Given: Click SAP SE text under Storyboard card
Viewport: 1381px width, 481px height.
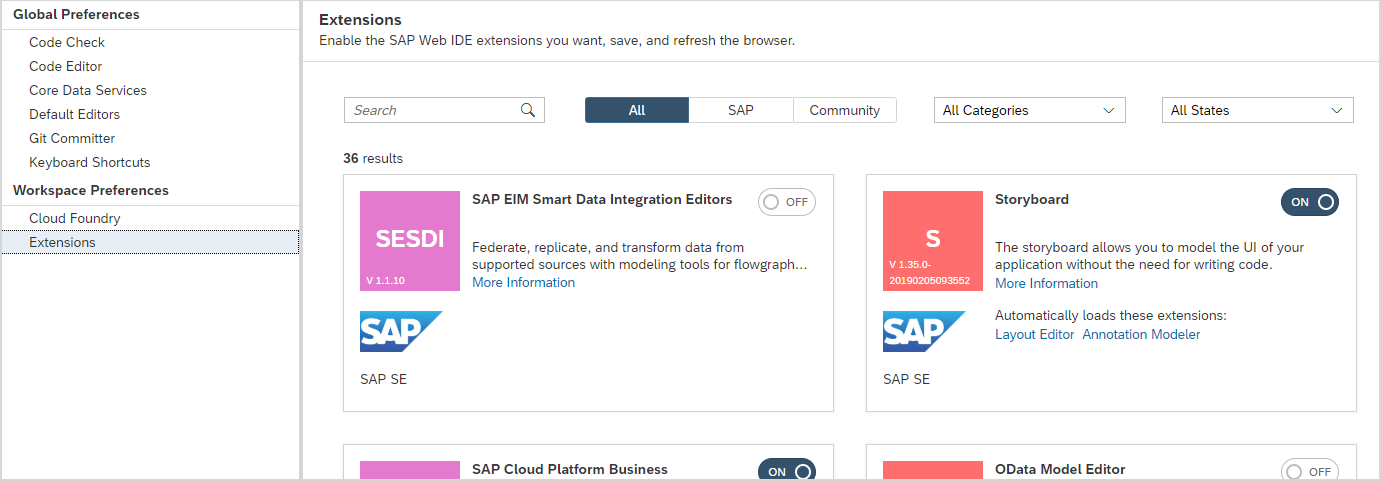Looking at the screenshot, I should [907, 379].
